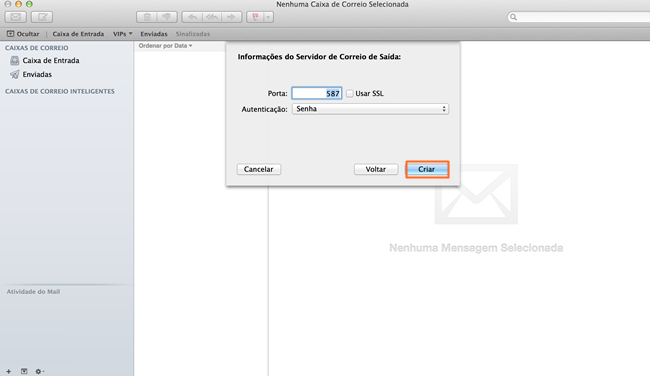The image size is (650, 376).
Task: Click CAIXAS DE CORREIO INTELIGENTES header
Action: pos(60,91)
